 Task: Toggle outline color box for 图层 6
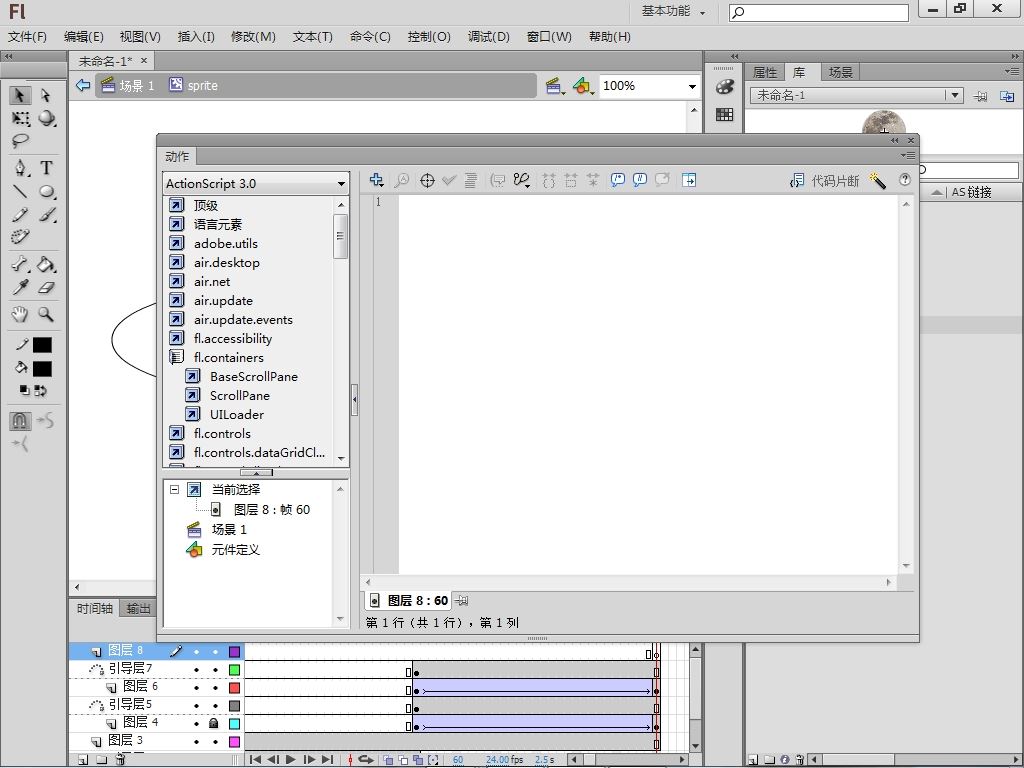pyautogui.click(x=234, y=687)
